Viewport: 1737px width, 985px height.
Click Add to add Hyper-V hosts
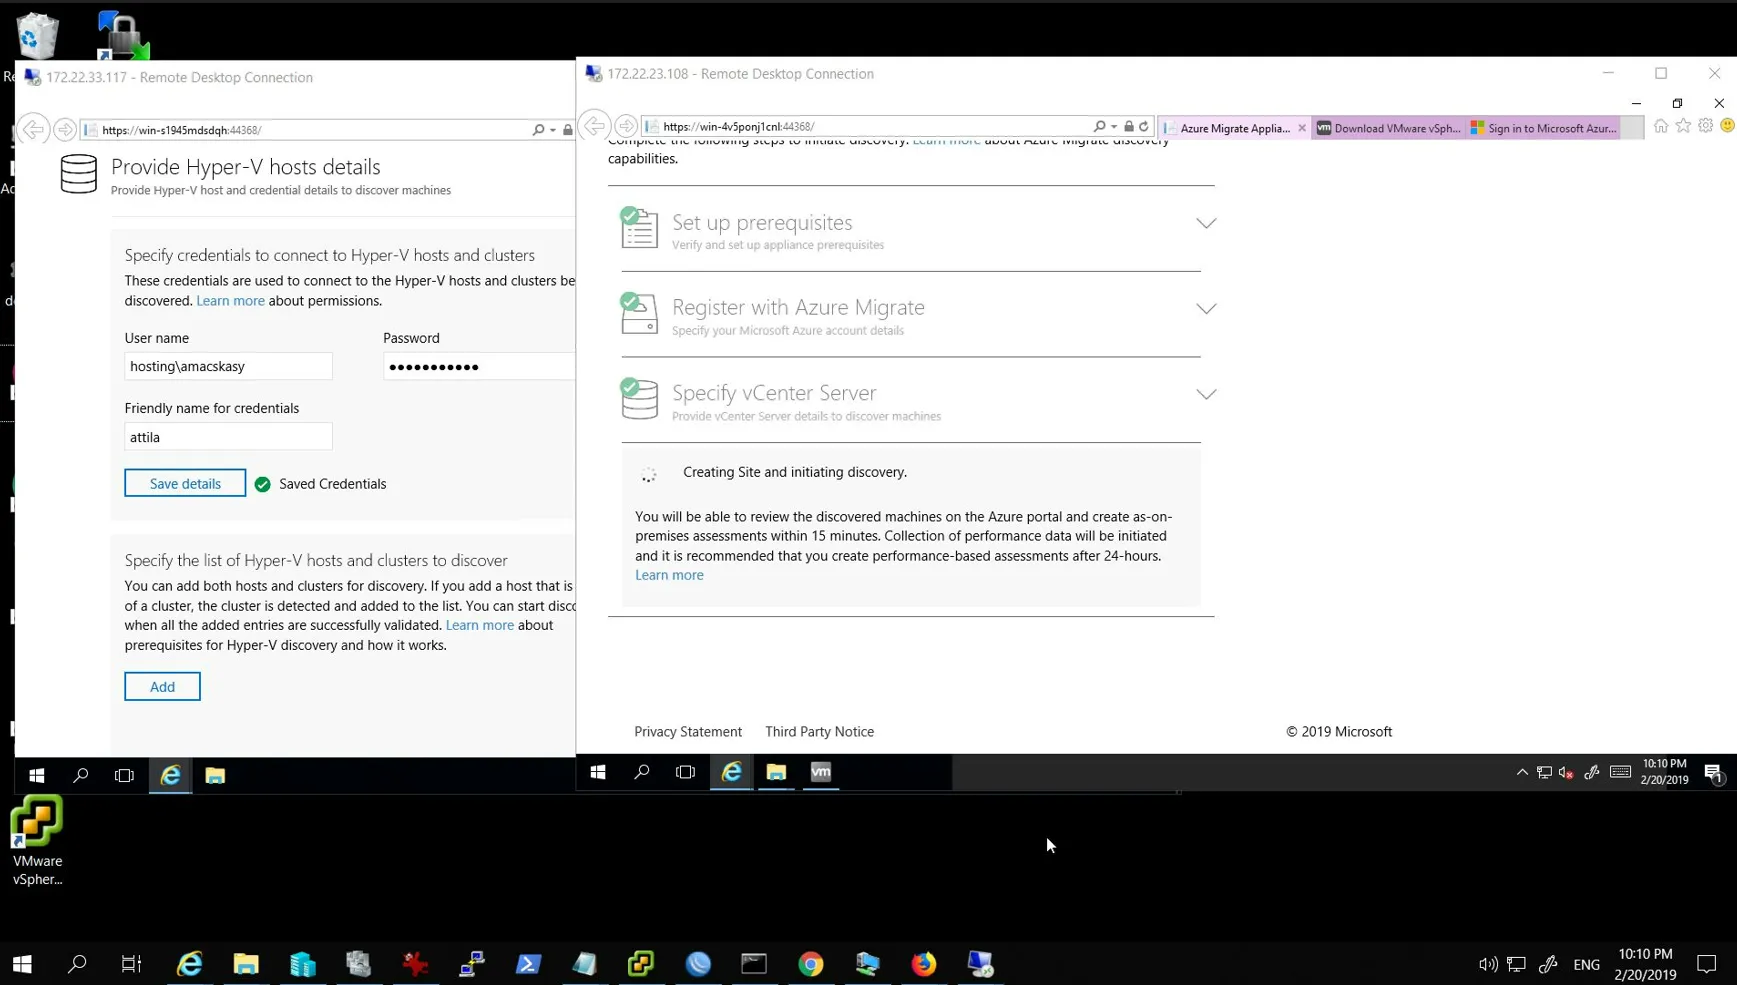162,686
